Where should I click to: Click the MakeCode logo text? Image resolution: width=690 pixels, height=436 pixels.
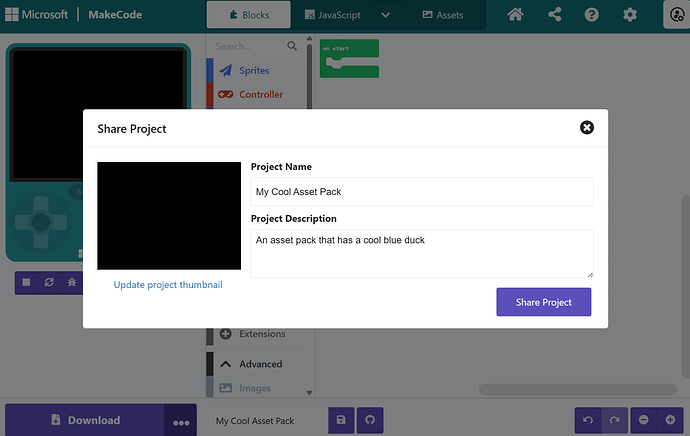115,15
